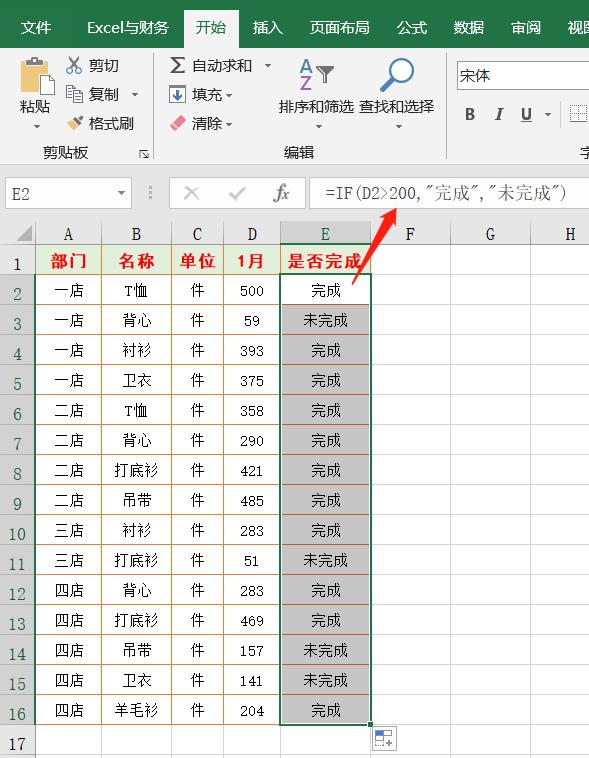Toggle Italic formatting

point(499,115)
